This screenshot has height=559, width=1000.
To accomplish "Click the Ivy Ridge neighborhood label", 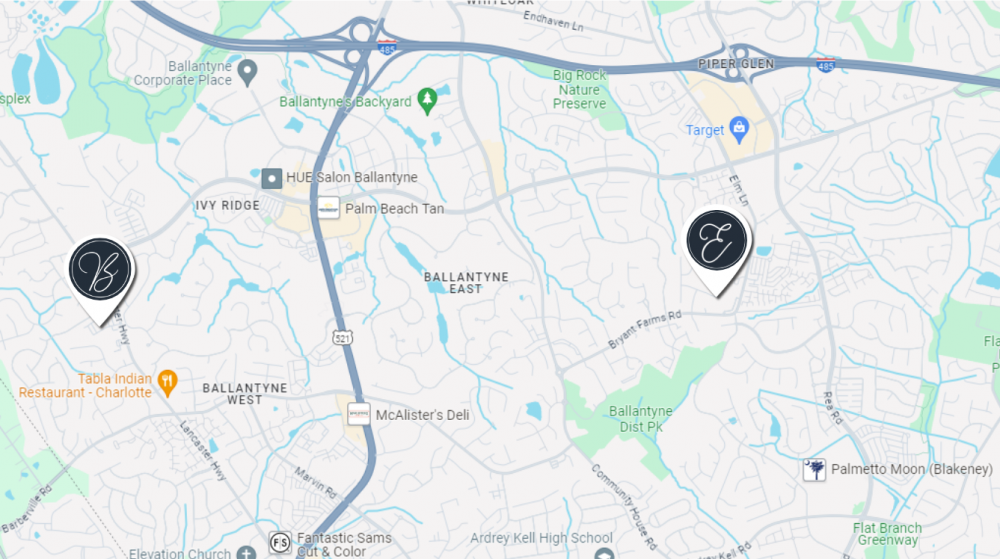I will (x=227, y=205).
